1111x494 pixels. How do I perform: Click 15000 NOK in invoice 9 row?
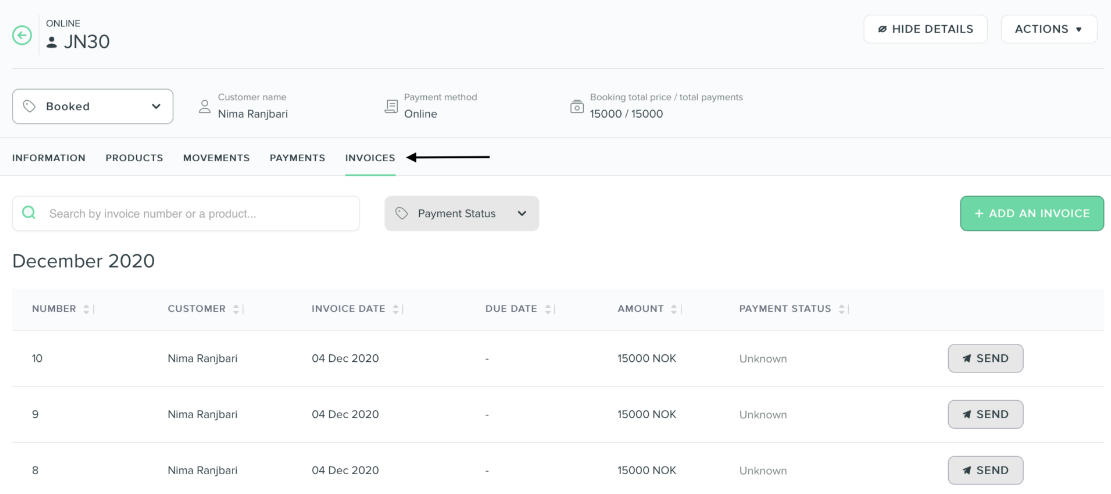(647, 415)
